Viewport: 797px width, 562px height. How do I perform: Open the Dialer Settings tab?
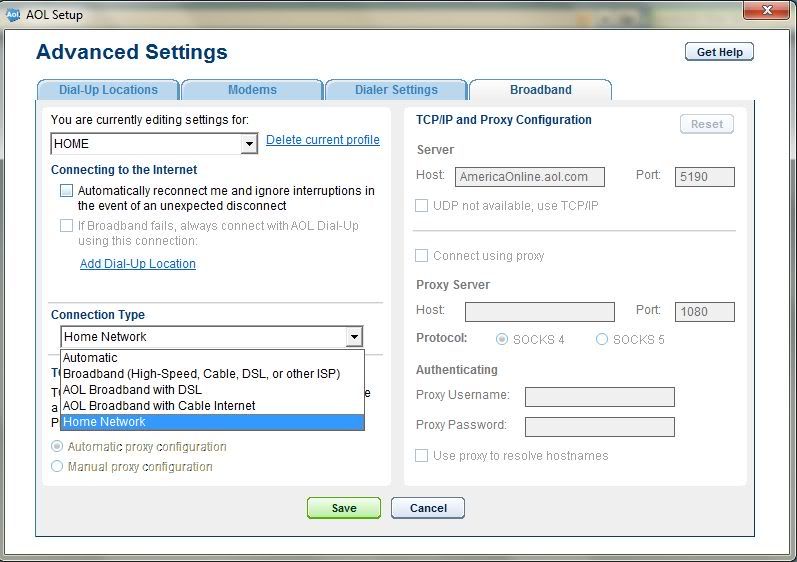coord(396,90)
